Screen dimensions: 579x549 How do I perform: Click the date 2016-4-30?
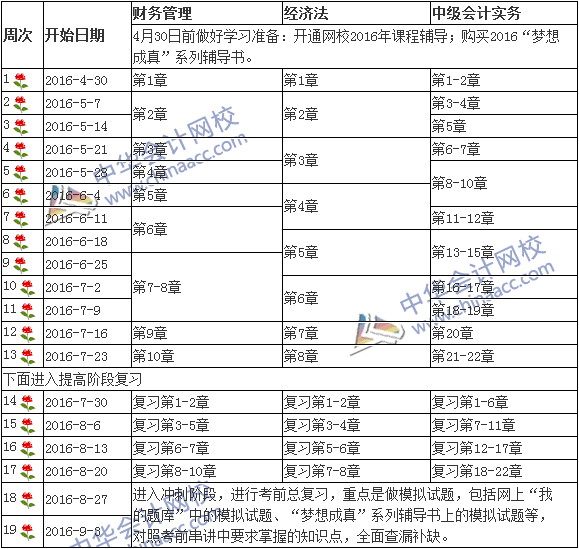click(x=76, y=80)
